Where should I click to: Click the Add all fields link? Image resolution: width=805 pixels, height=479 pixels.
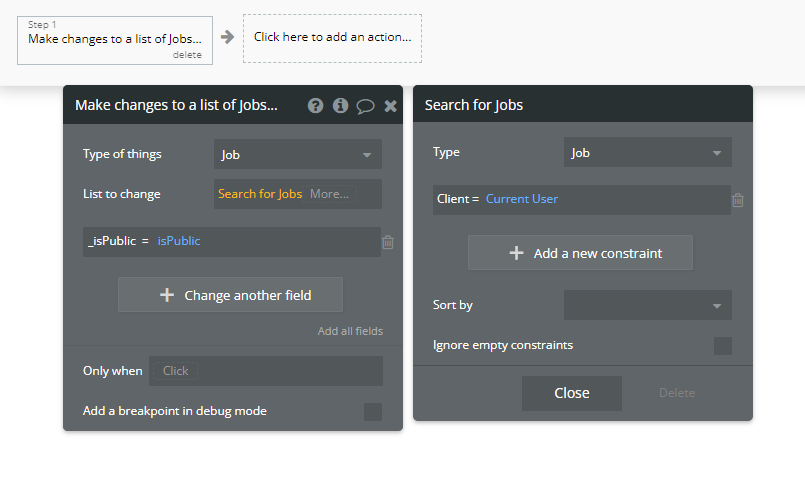[x=350, y=331]
